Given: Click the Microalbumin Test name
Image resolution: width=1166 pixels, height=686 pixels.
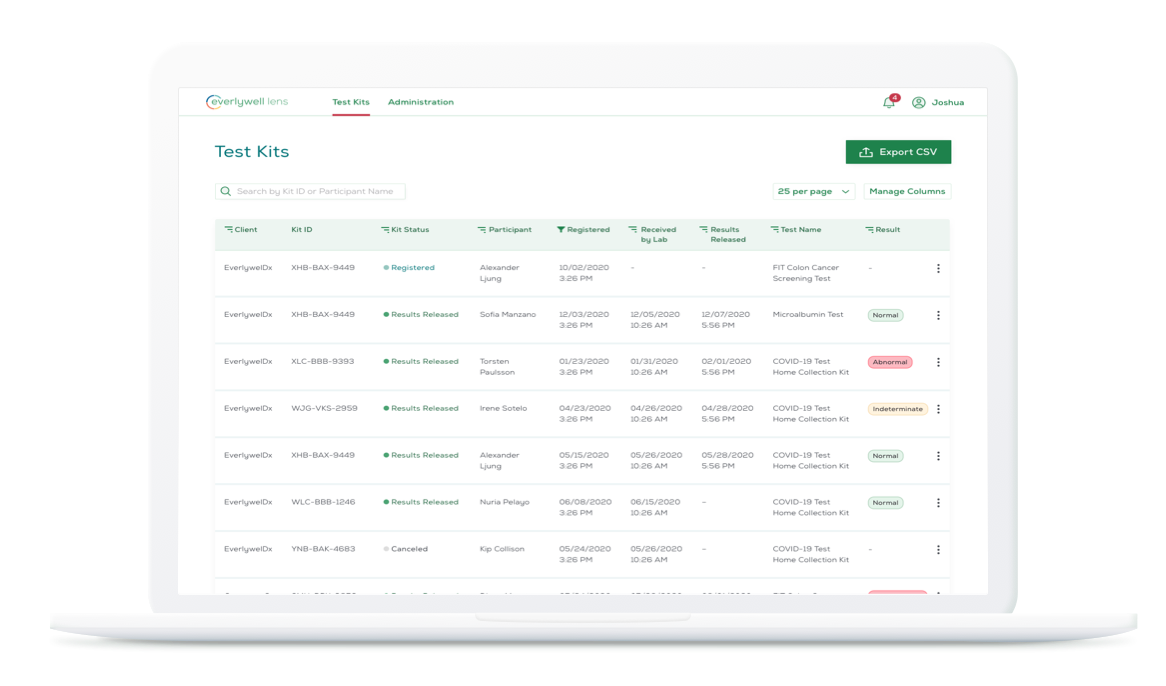Looking at the screenshot, I should pyautogui.click(x=808, y=314).
